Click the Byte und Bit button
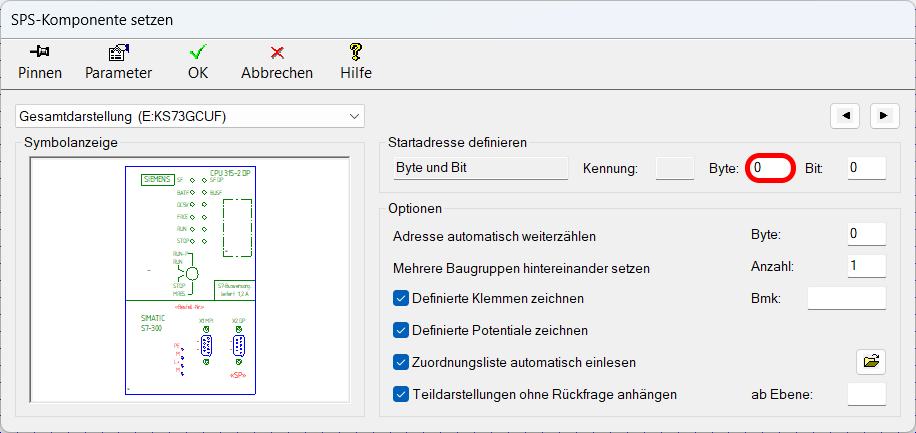Viewport: 916px width, 433px height. (478, 168)
